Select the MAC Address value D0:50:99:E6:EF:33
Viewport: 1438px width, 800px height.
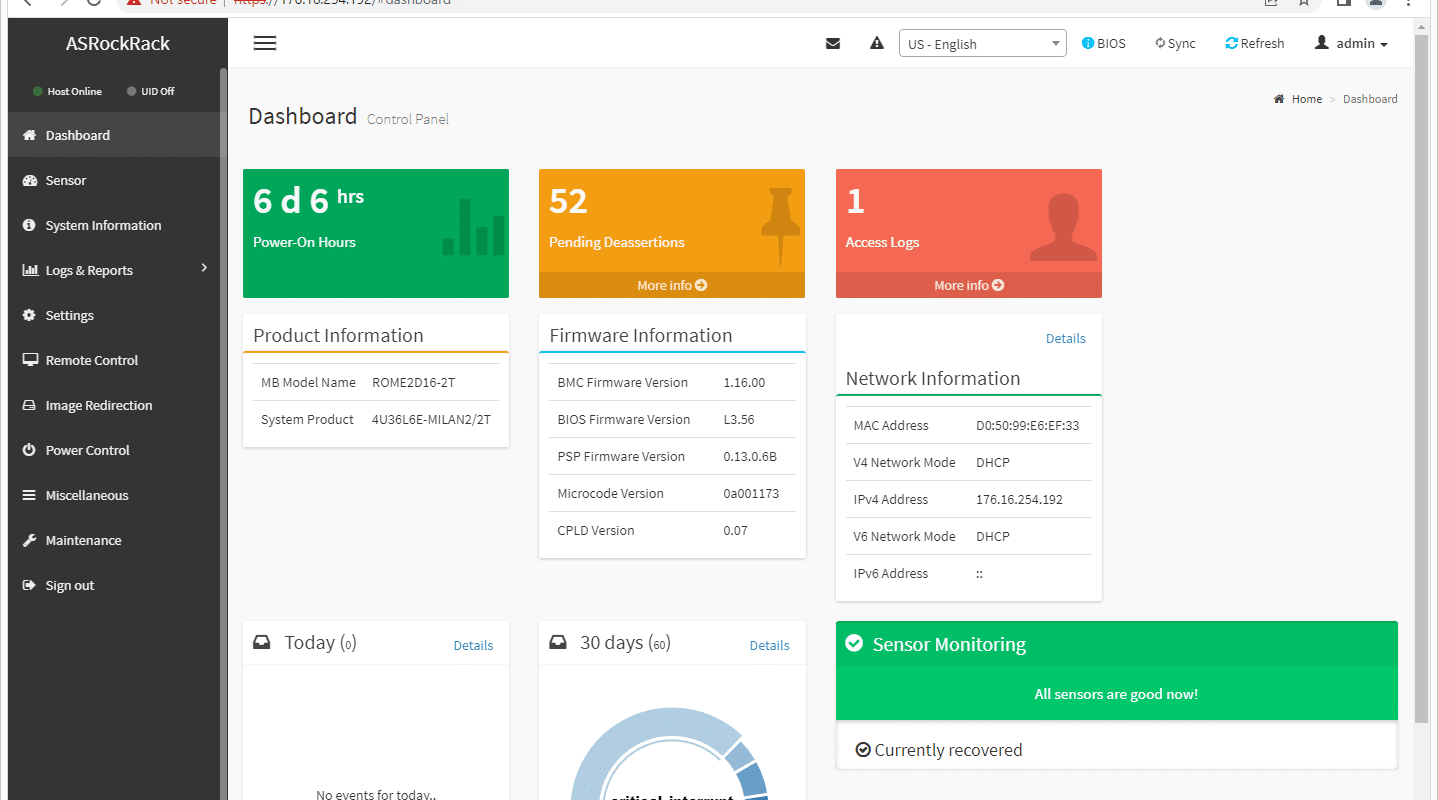point(1027,425)
